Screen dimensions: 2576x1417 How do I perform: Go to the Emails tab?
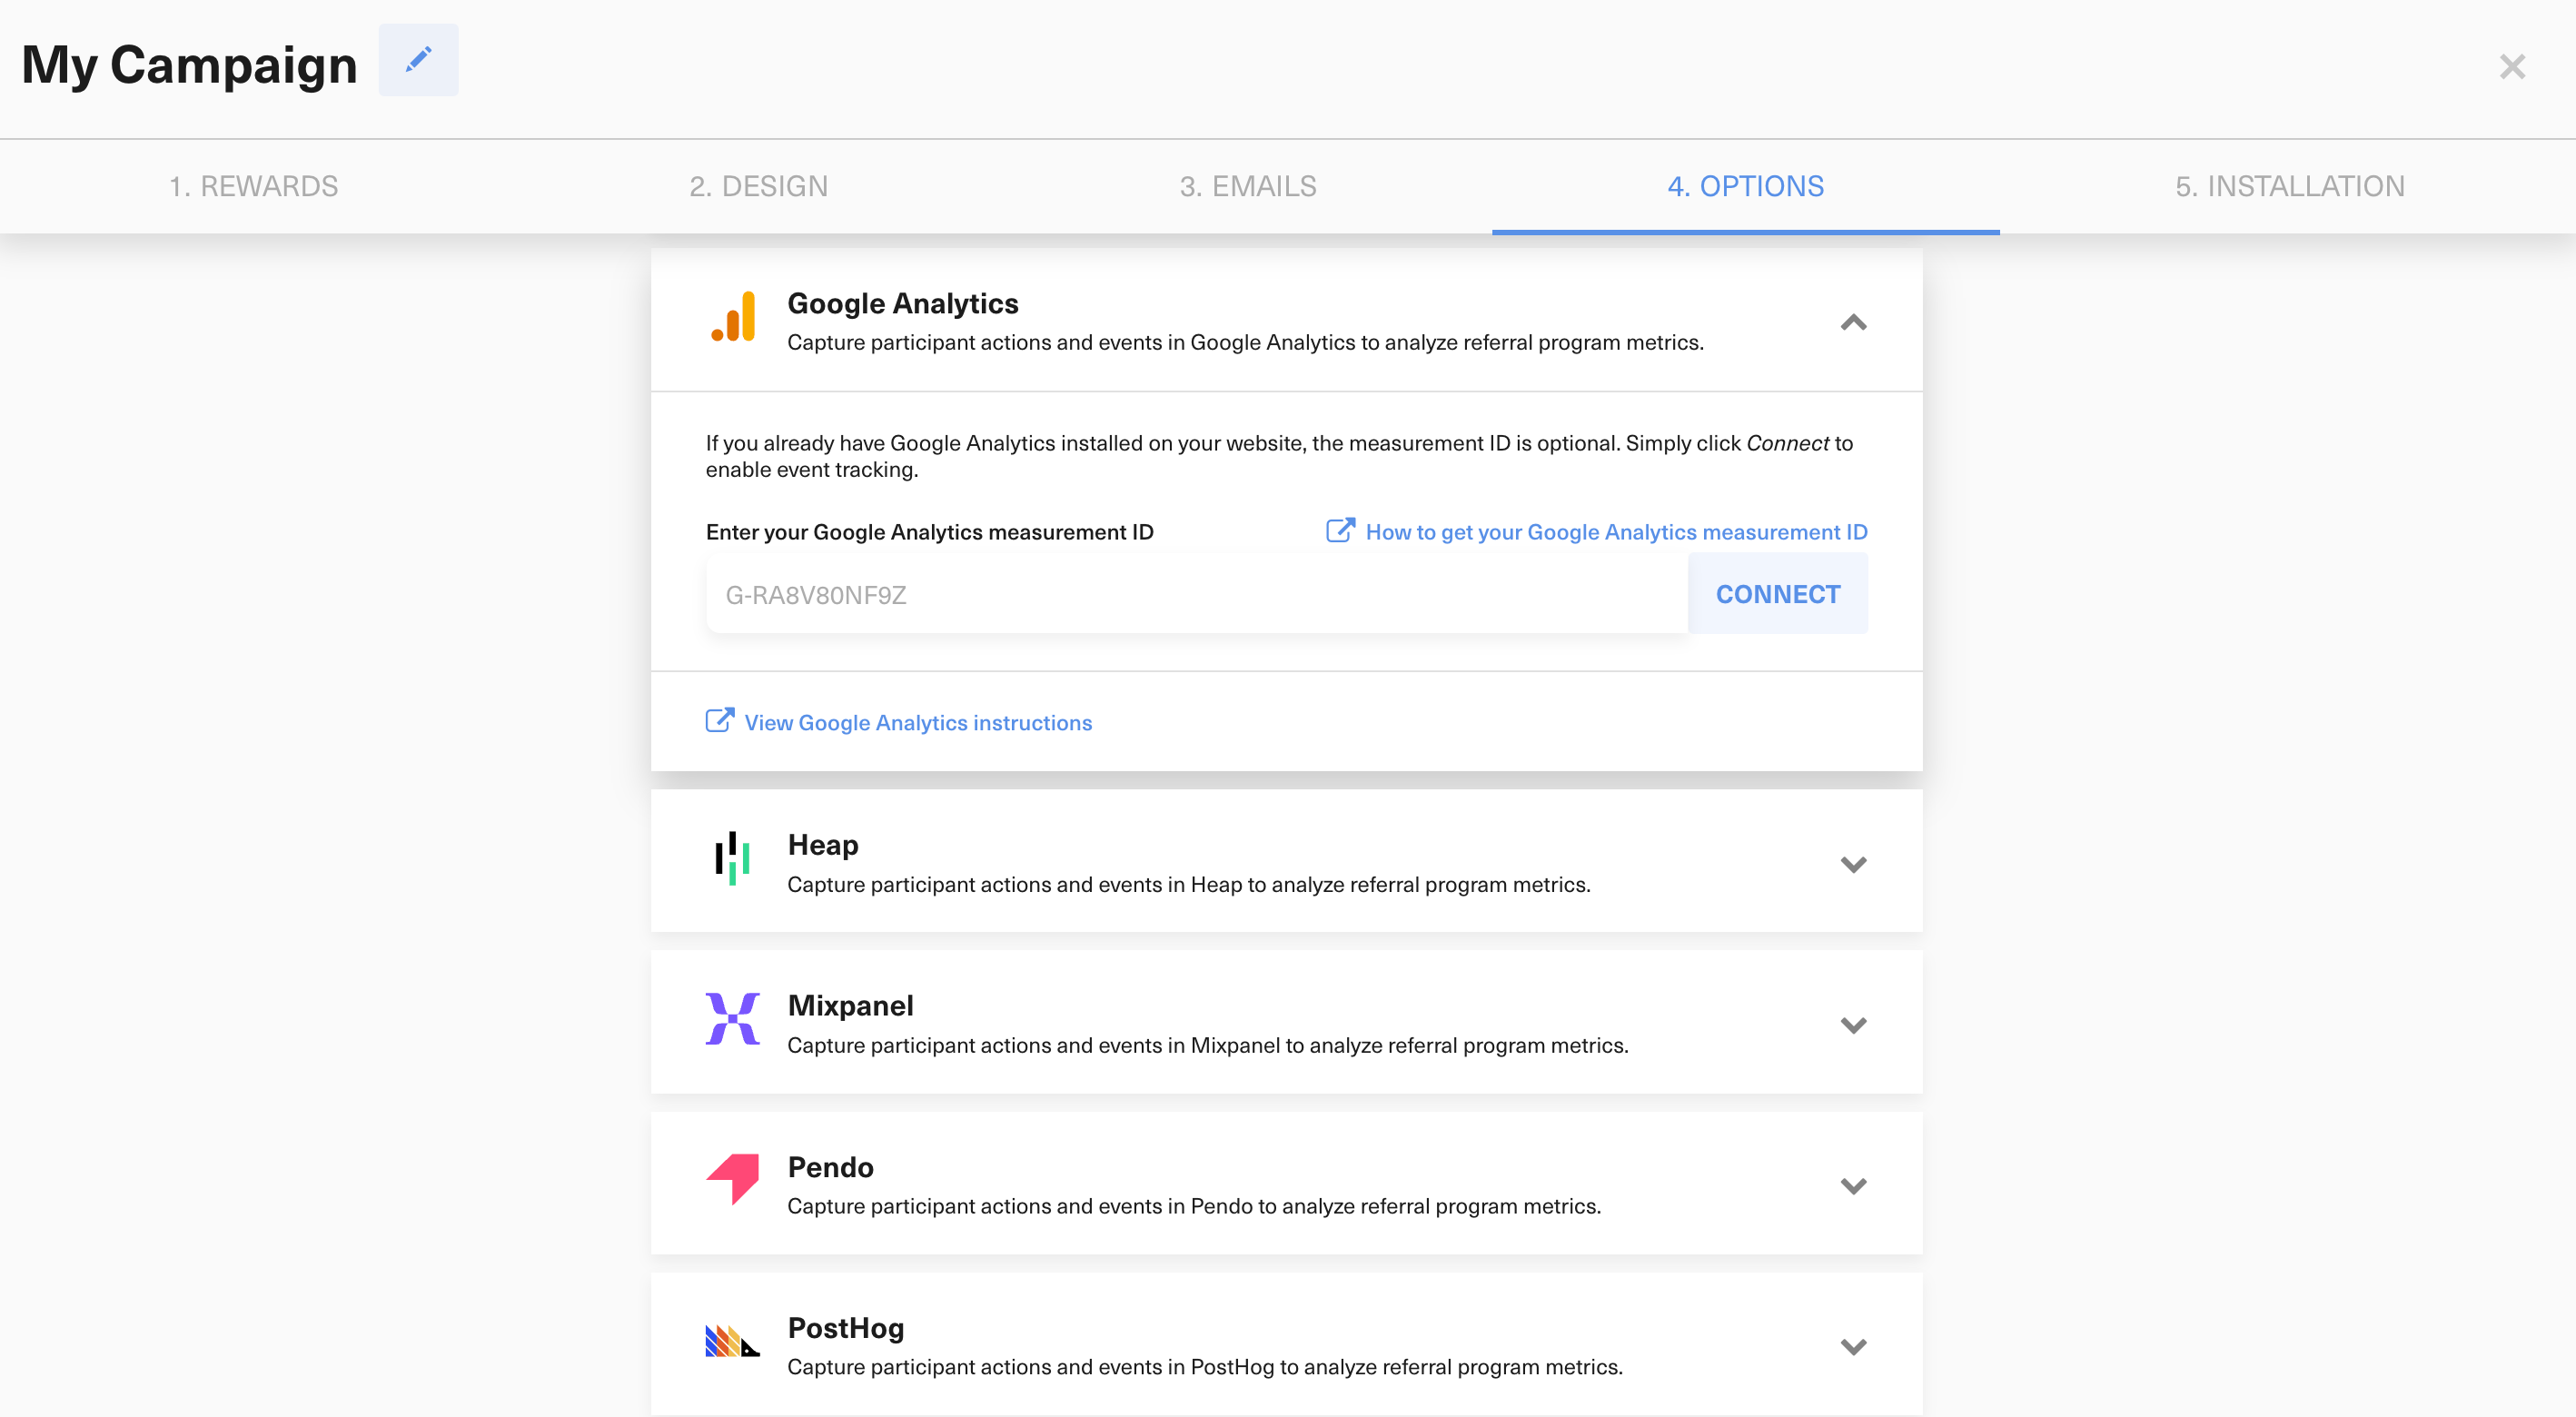pos(1247,186)
